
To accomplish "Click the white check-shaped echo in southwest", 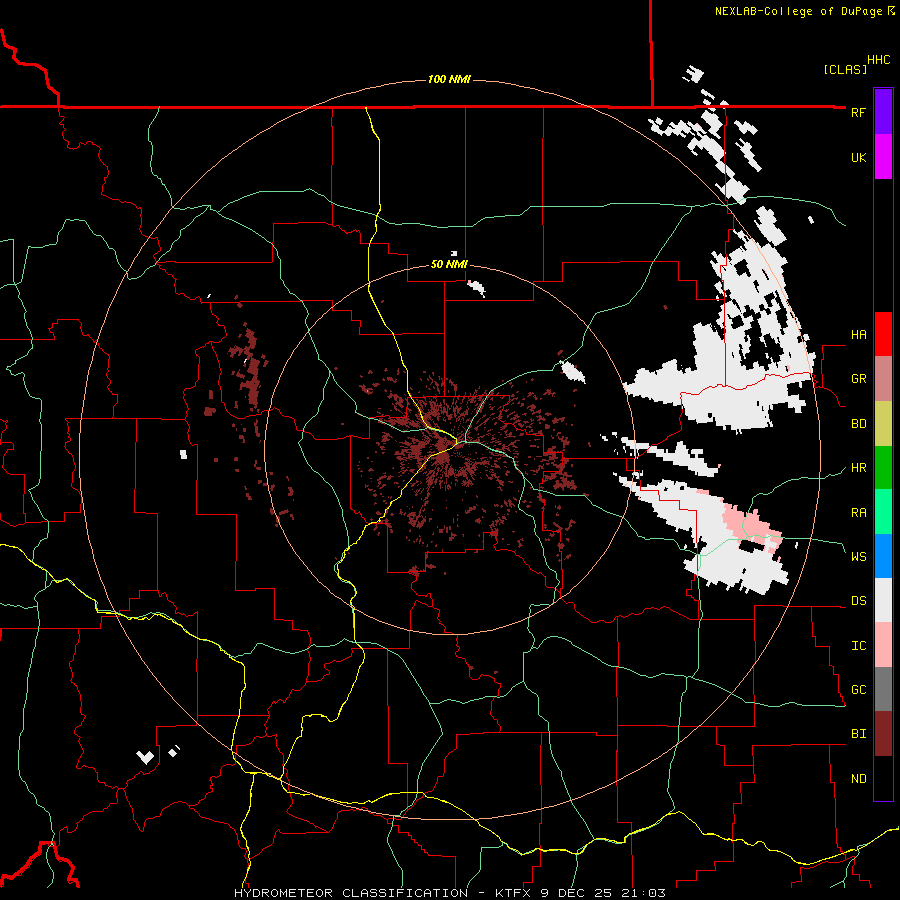I will 145,757.
